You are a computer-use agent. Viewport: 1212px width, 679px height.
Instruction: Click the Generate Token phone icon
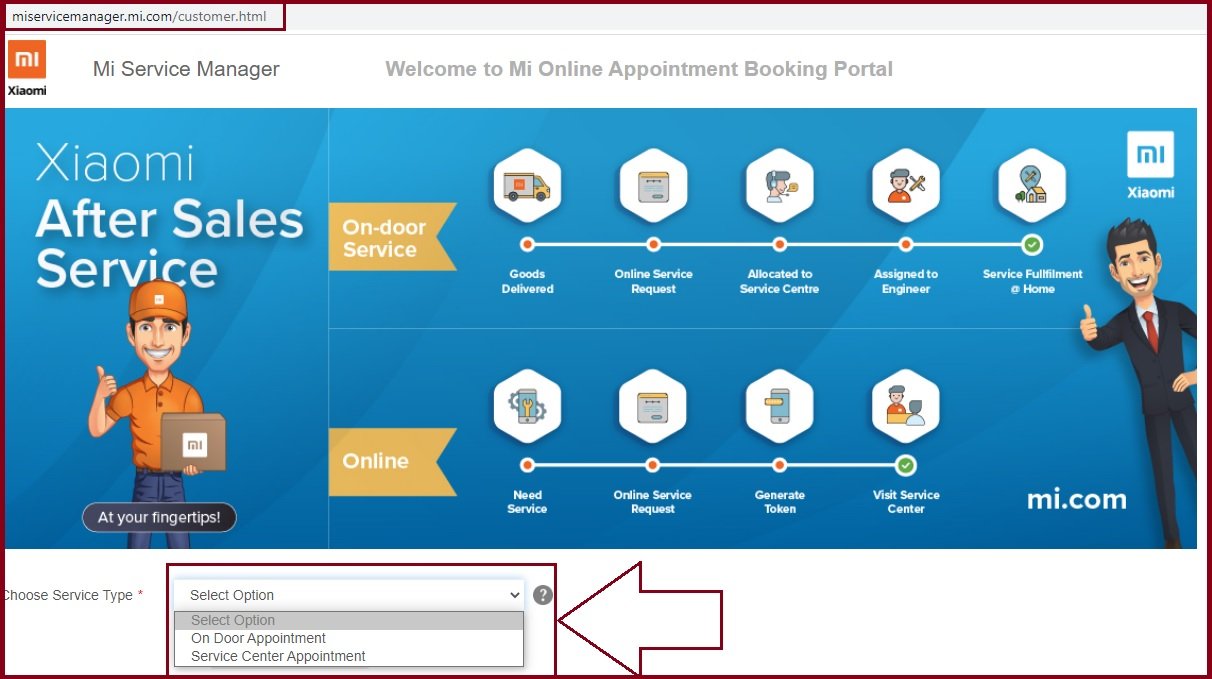pyautogui.click(x=779, y=405)
